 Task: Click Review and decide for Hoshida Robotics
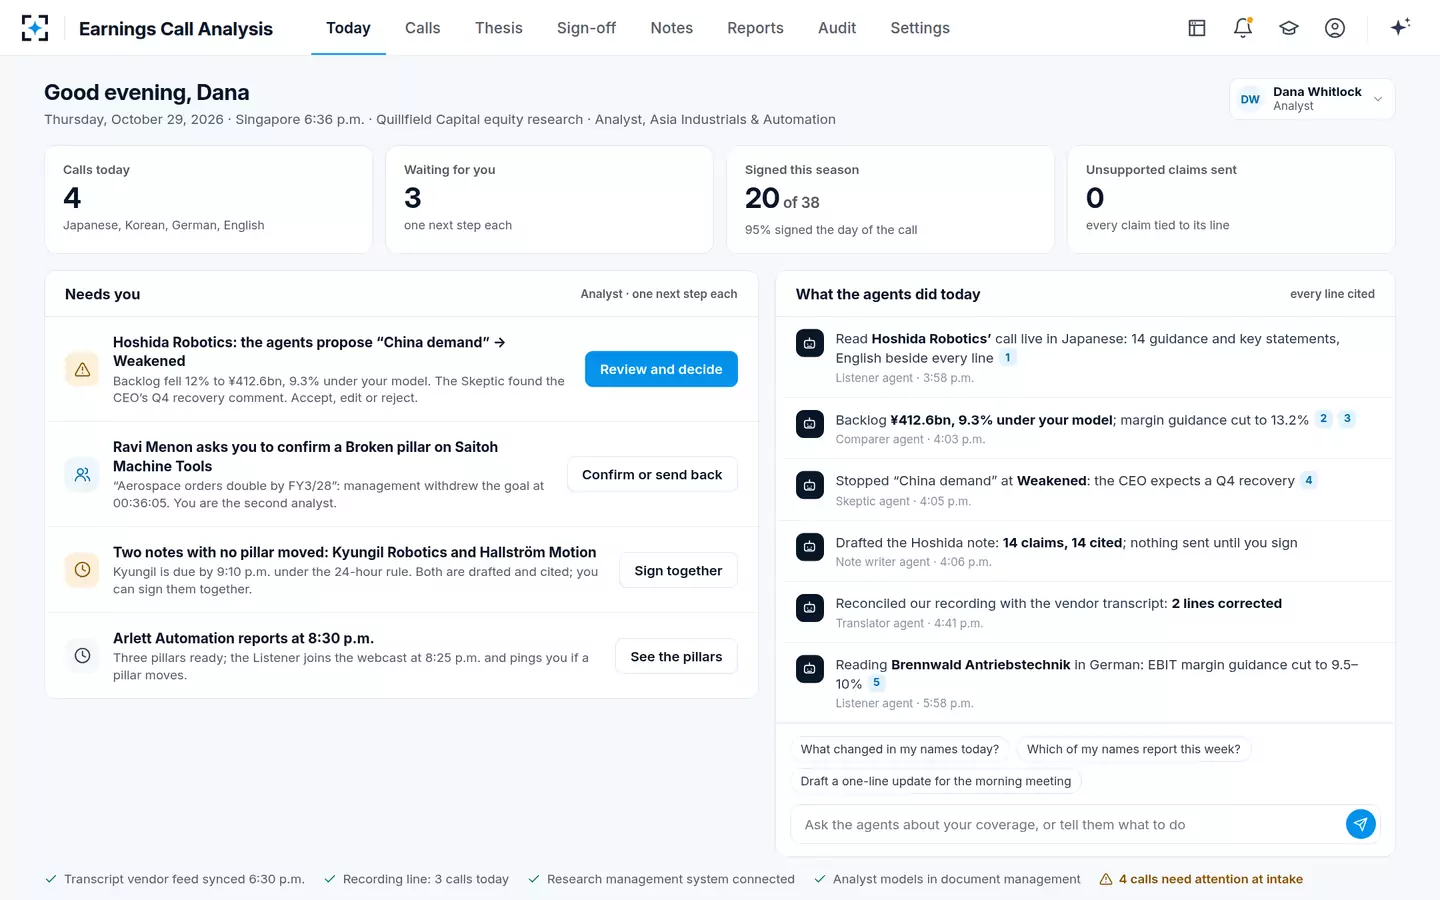click(x=661, y=369)
